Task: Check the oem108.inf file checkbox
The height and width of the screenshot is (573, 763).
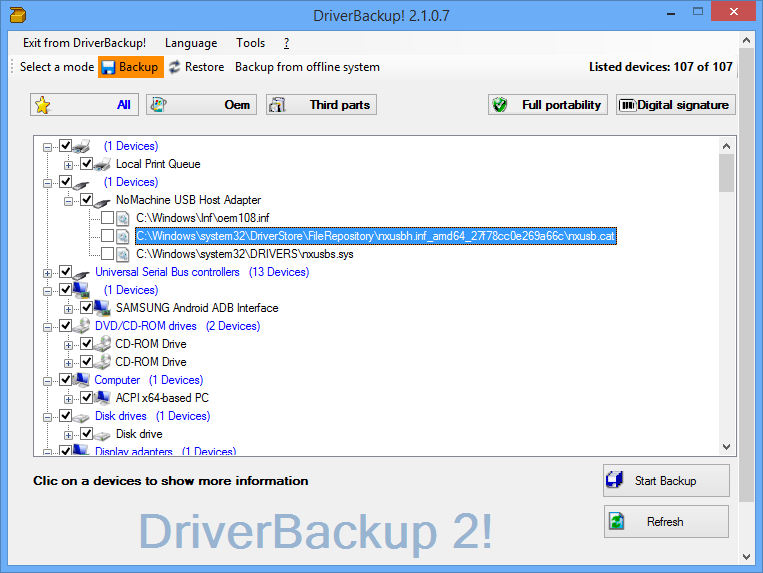Action: pos(108,217)
